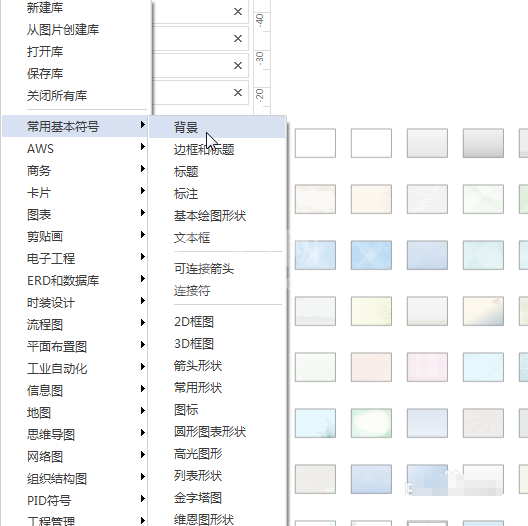Select 基本绘图形状 library
The height and width of the screenshot is (526, 528).
(218, 216)
